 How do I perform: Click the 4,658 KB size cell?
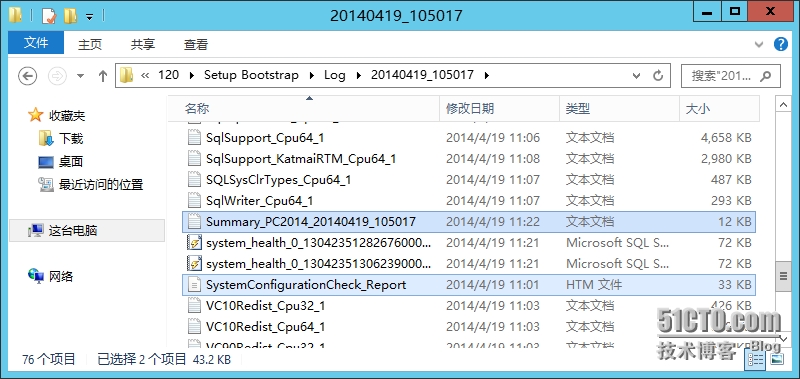pyautogui.click(x=726, y=138)
